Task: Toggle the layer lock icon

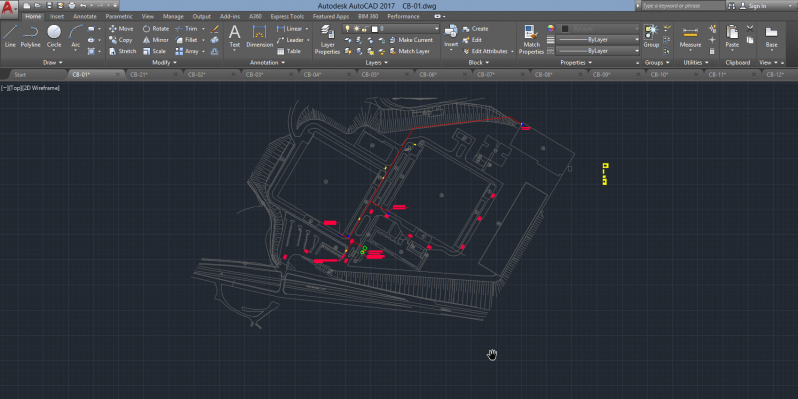Action: coord(365,29)
